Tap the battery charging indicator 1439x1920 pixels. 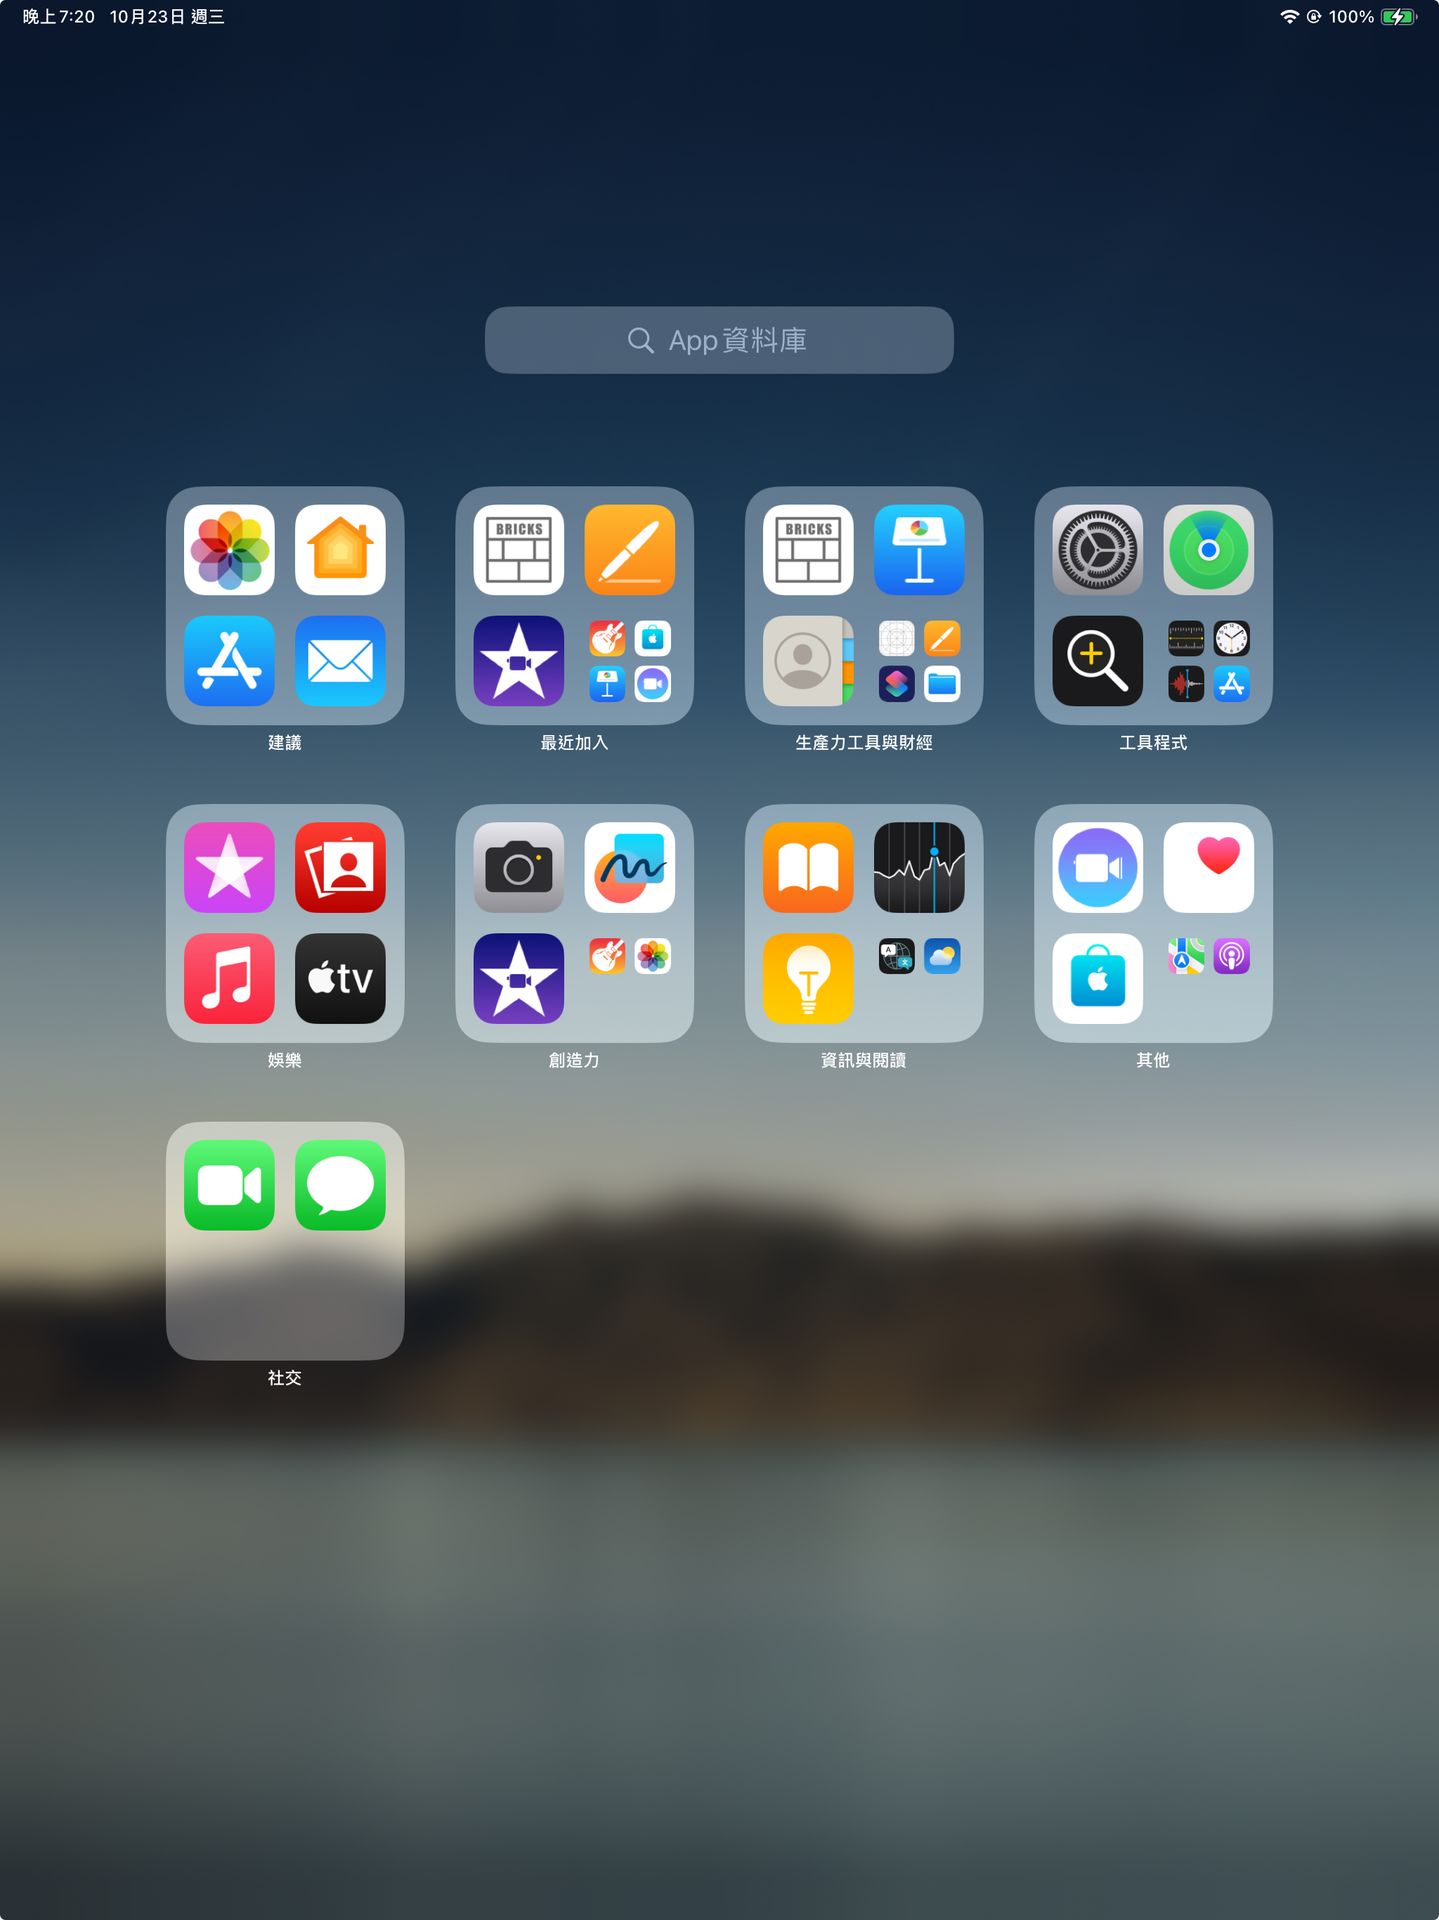pos(1398,17)
